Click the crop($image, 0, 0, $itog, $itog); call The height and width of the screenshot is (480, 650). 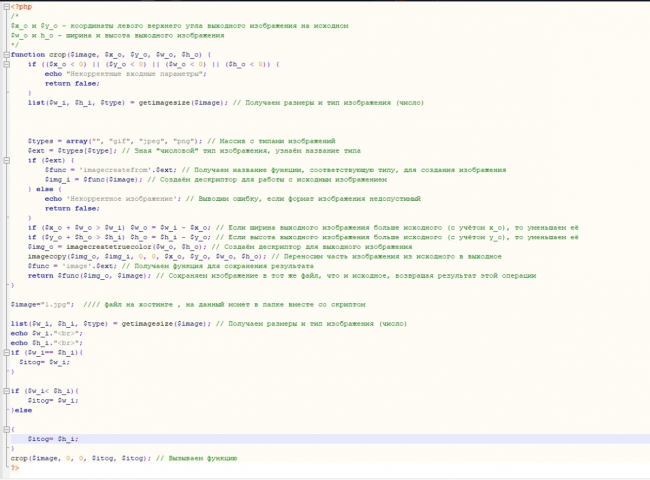click(81, 458)
